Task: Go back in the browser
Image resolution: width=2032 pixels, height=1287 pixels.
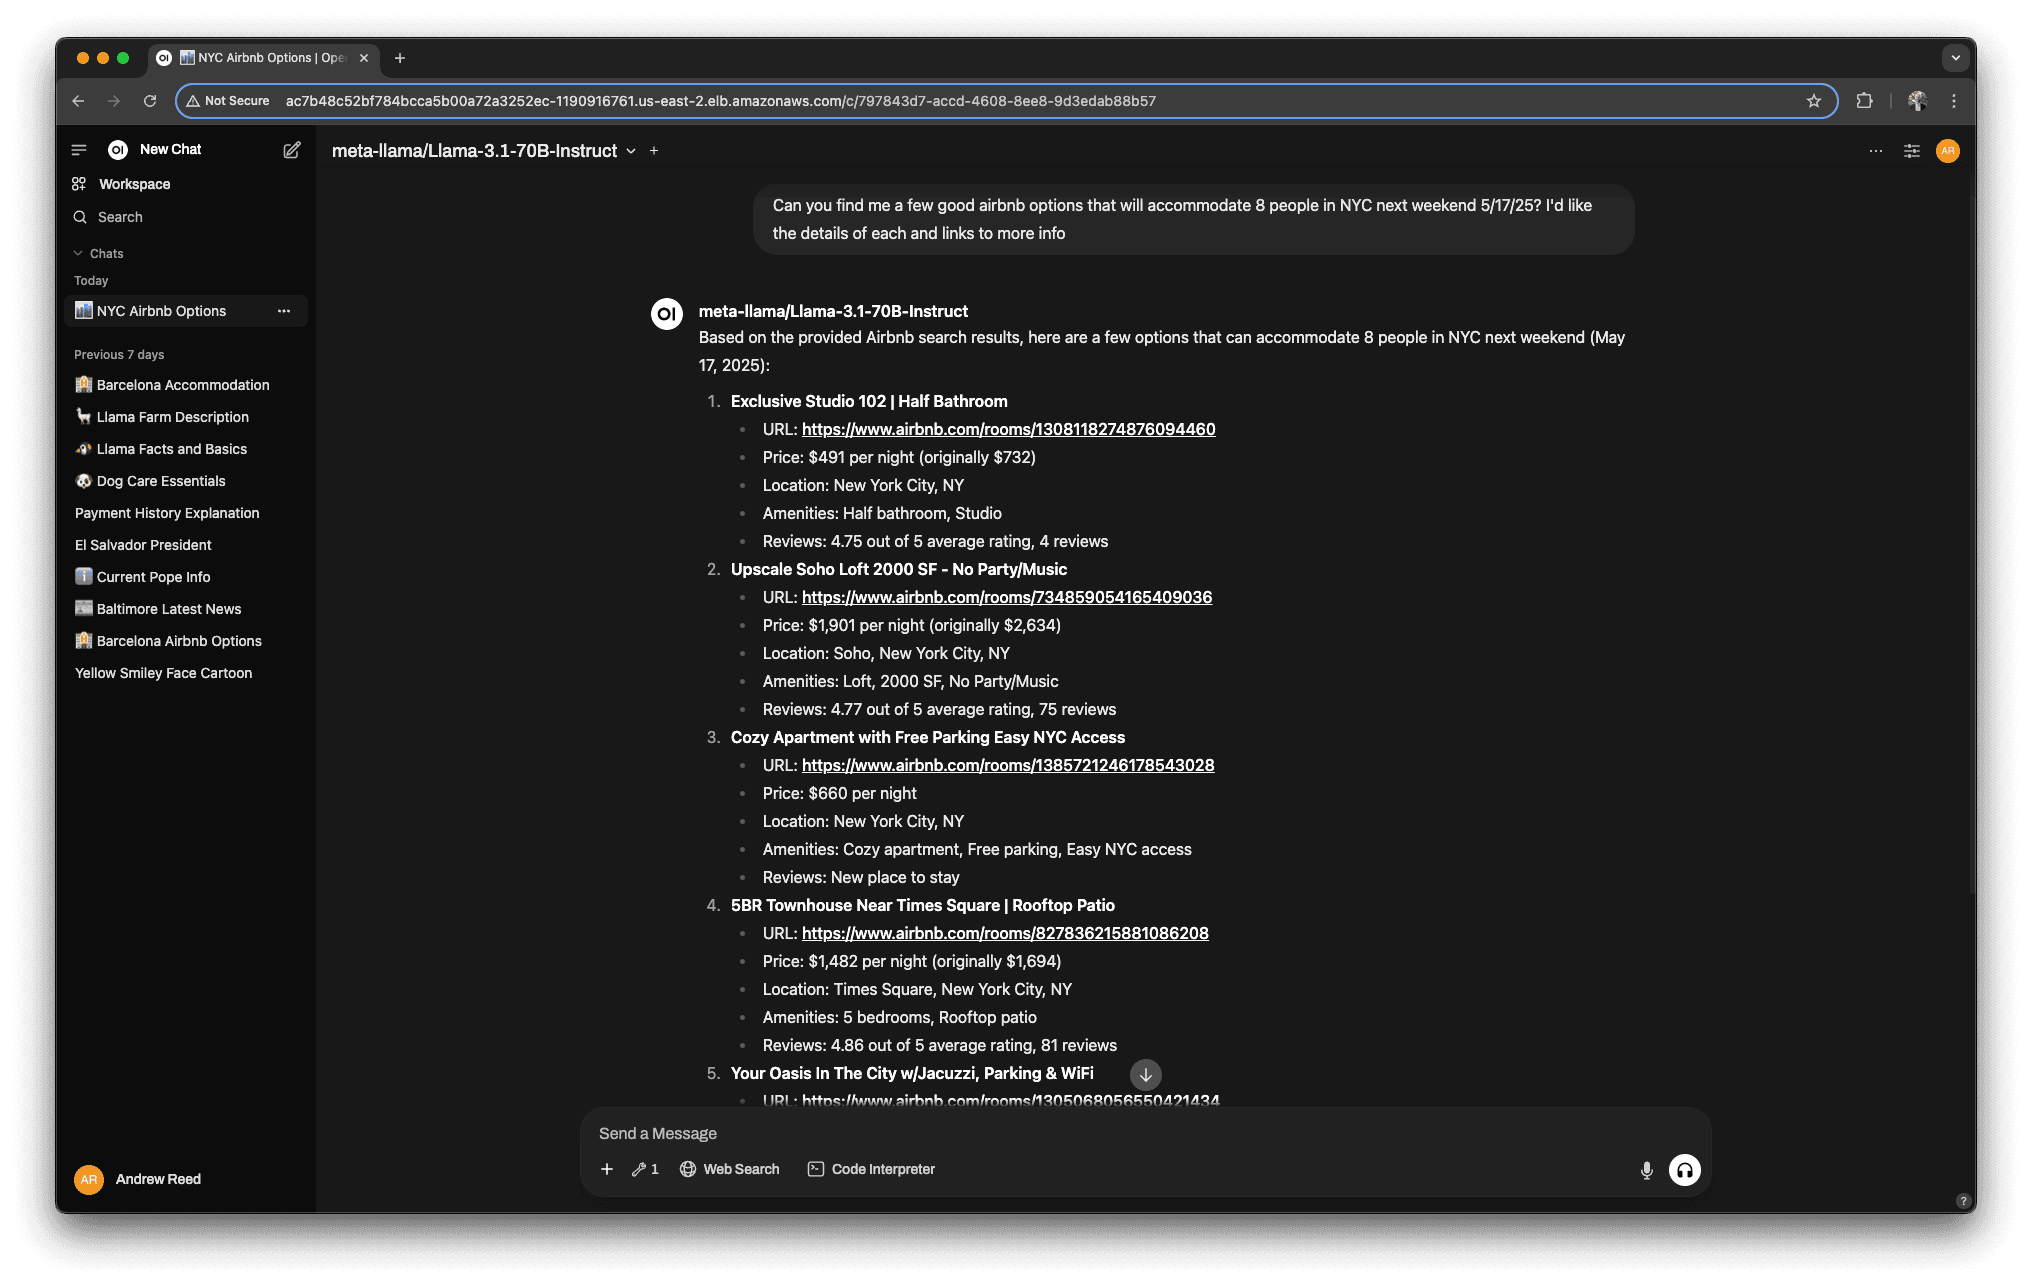Action: [x=78, y=101]
